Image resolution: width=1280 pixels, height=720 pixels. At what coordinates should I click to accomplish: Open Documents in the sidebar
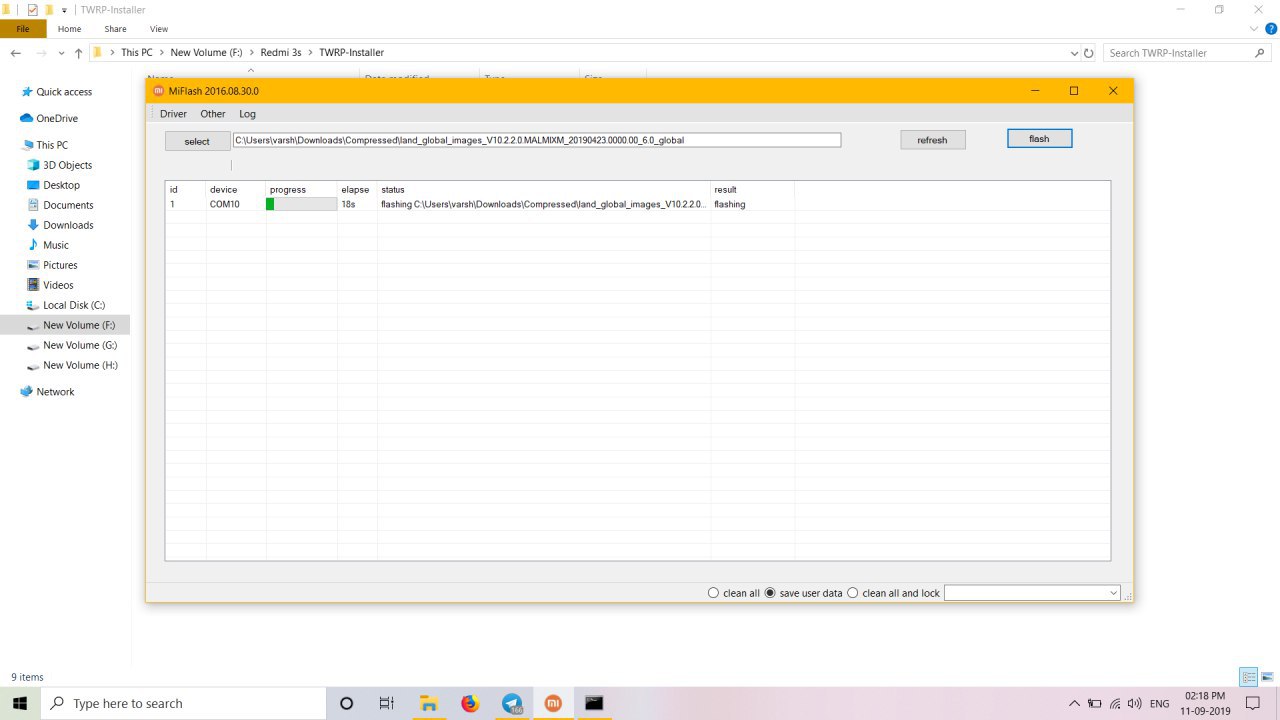68,205
